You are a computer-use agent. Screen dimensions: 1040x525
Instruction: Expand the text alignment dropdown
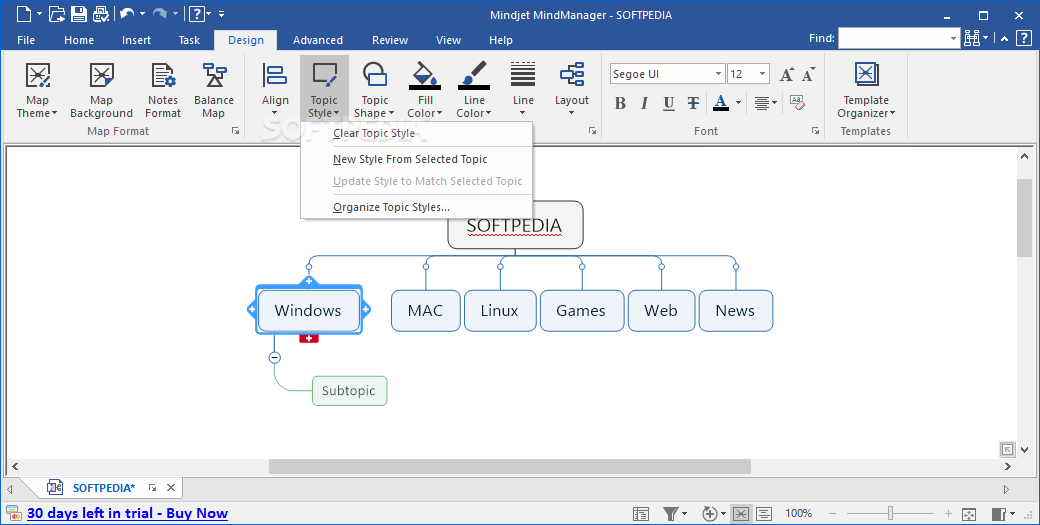tap(775, 103)
